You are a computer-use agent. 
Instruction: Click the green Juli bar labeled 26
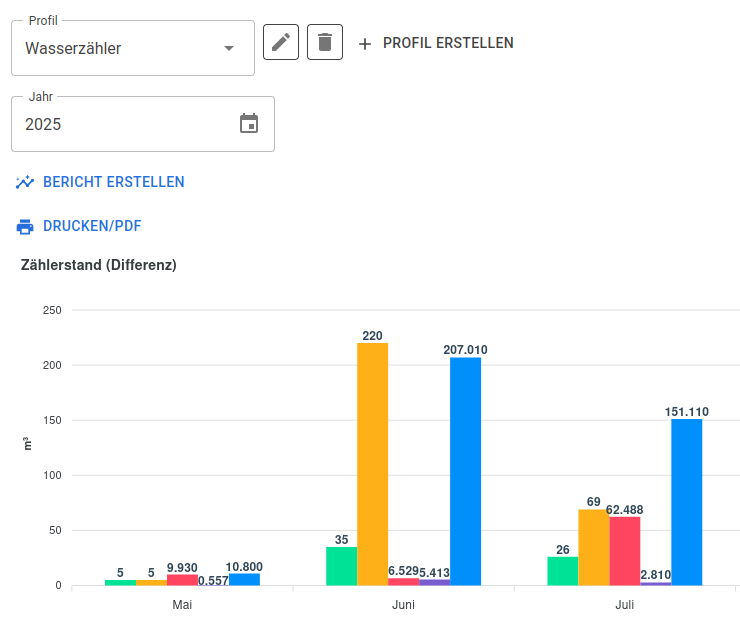point(563,571)
